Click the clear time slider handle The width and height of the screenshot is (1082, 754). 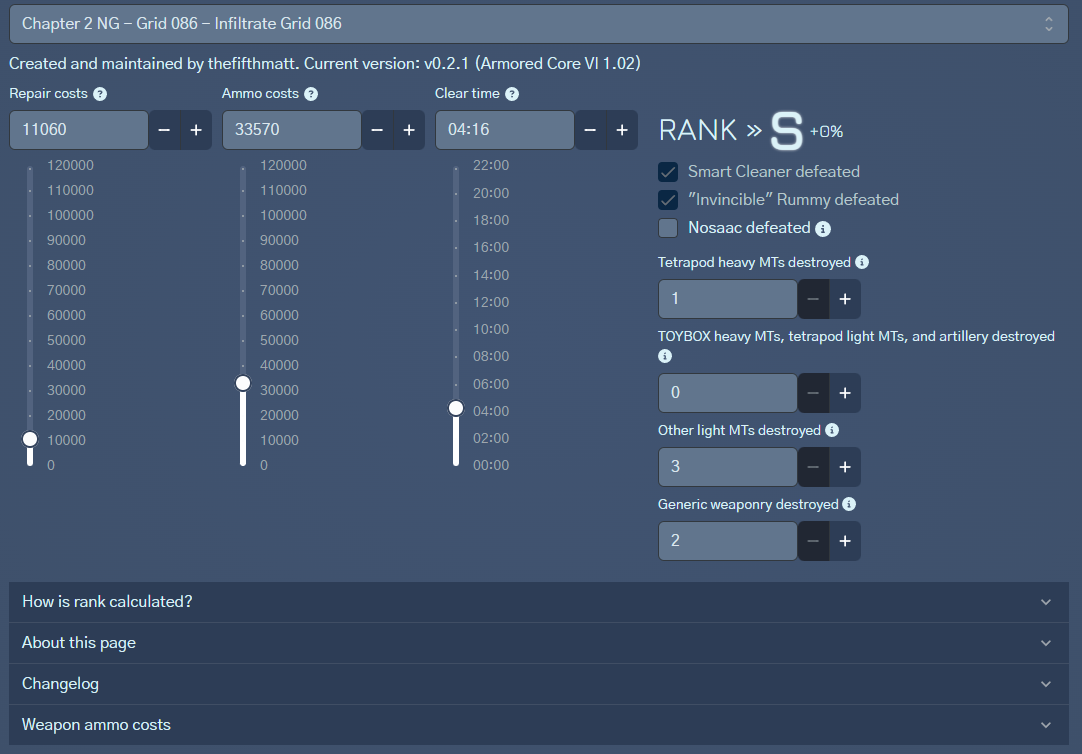click(x=456, y=408)
